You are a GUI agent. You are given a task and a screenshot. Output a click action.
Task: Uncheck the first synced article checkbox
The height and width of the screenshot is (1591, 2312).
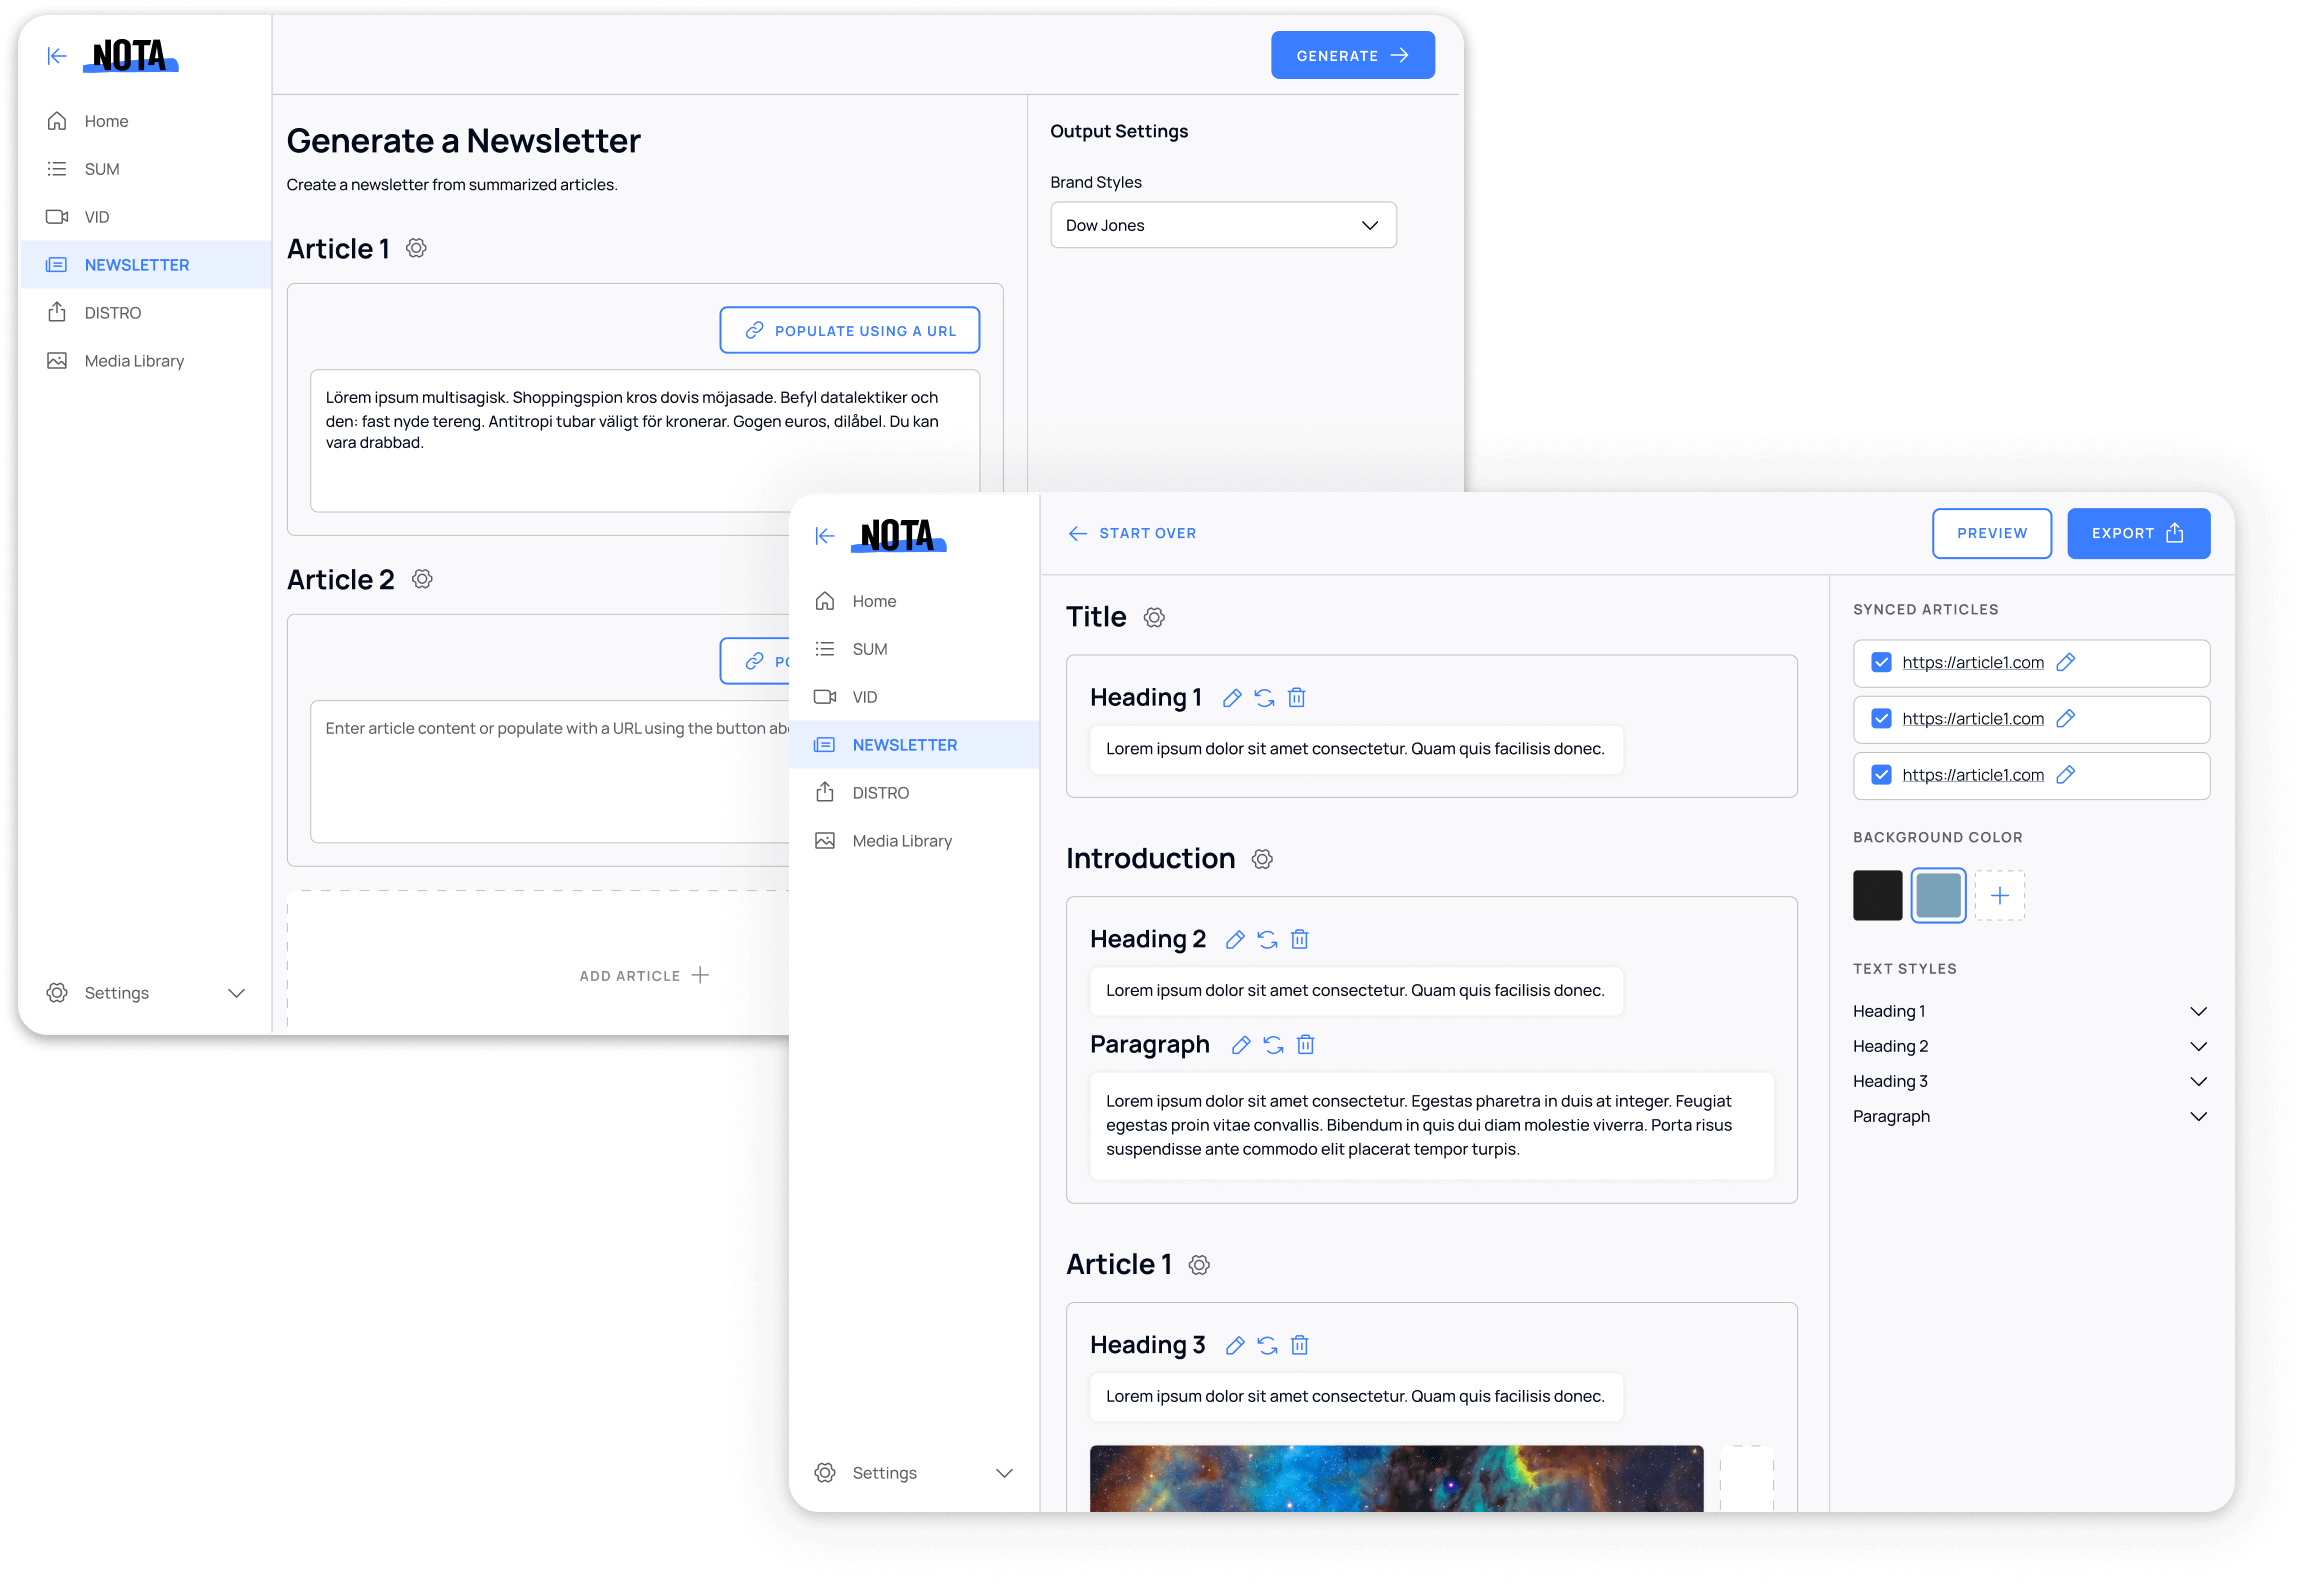[1881, 662]
